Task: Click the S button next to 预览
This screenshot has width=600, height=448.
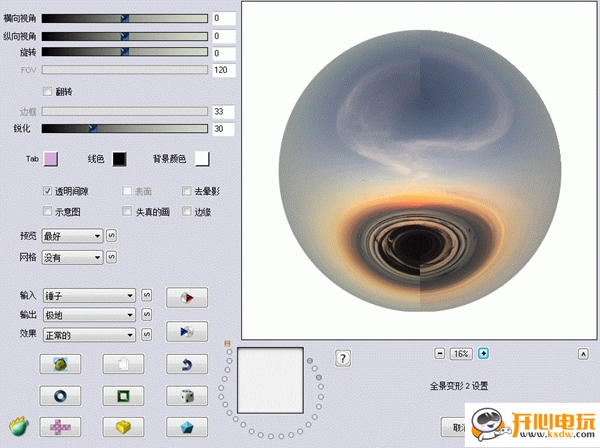Action: click(x=111, y=236)
